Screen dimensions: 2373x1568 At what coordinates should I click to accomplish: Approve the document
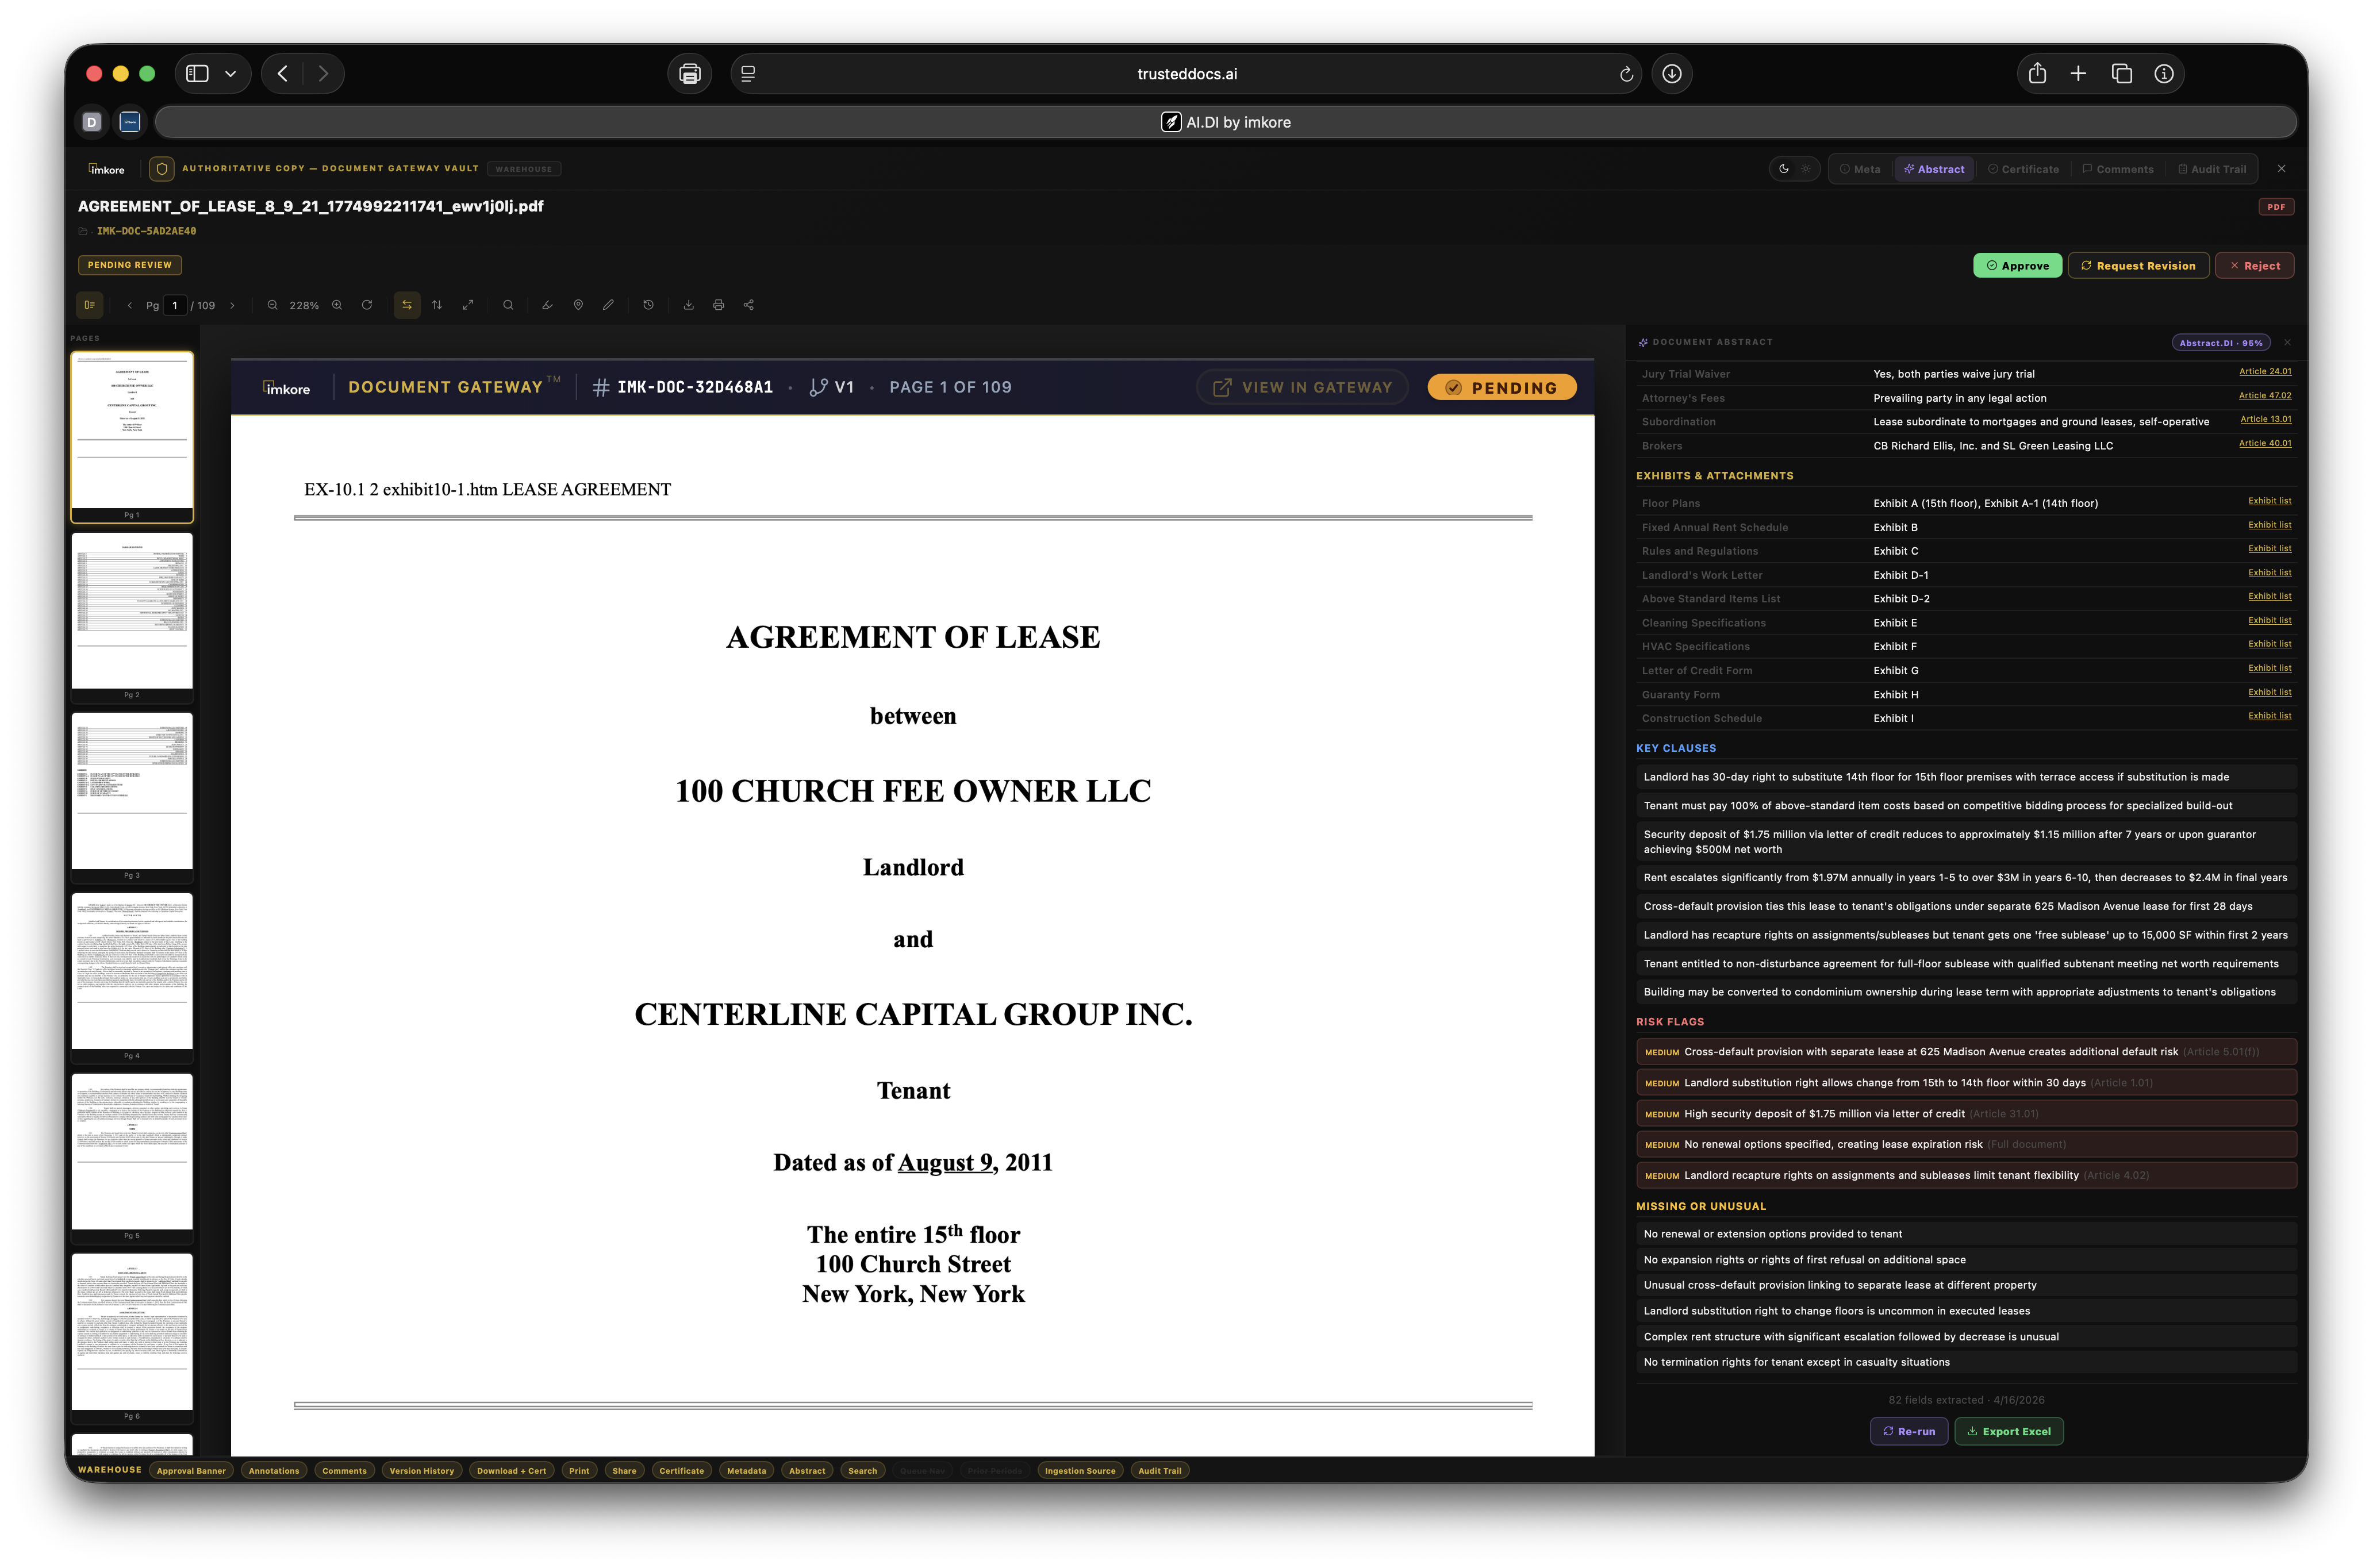tap(2017, 266)
